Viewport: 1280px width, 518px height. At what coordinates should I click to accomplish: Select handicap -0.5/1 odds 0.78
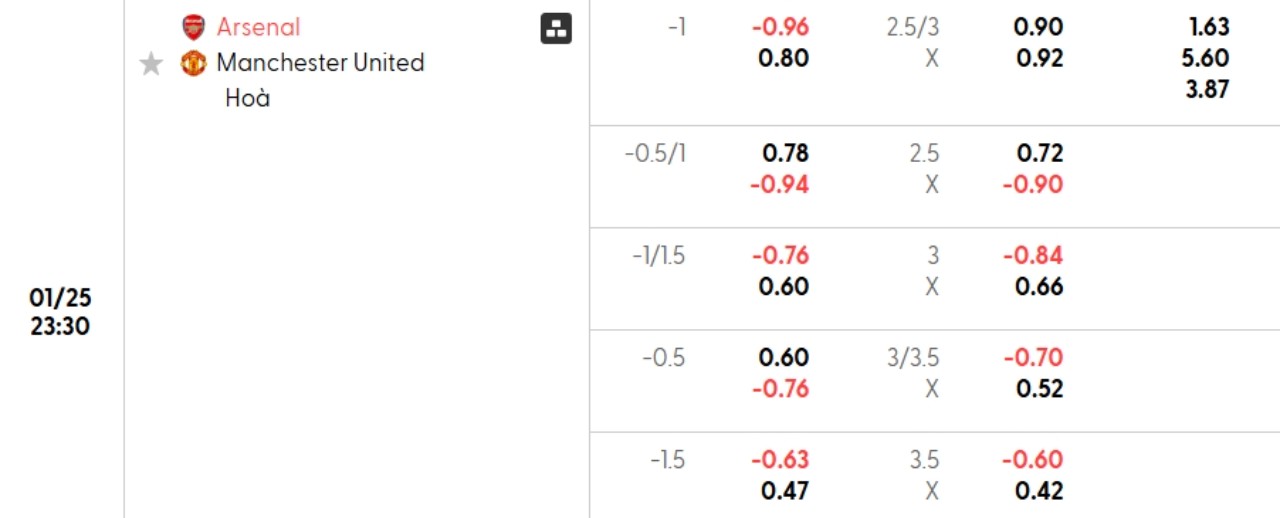point(785,153)
